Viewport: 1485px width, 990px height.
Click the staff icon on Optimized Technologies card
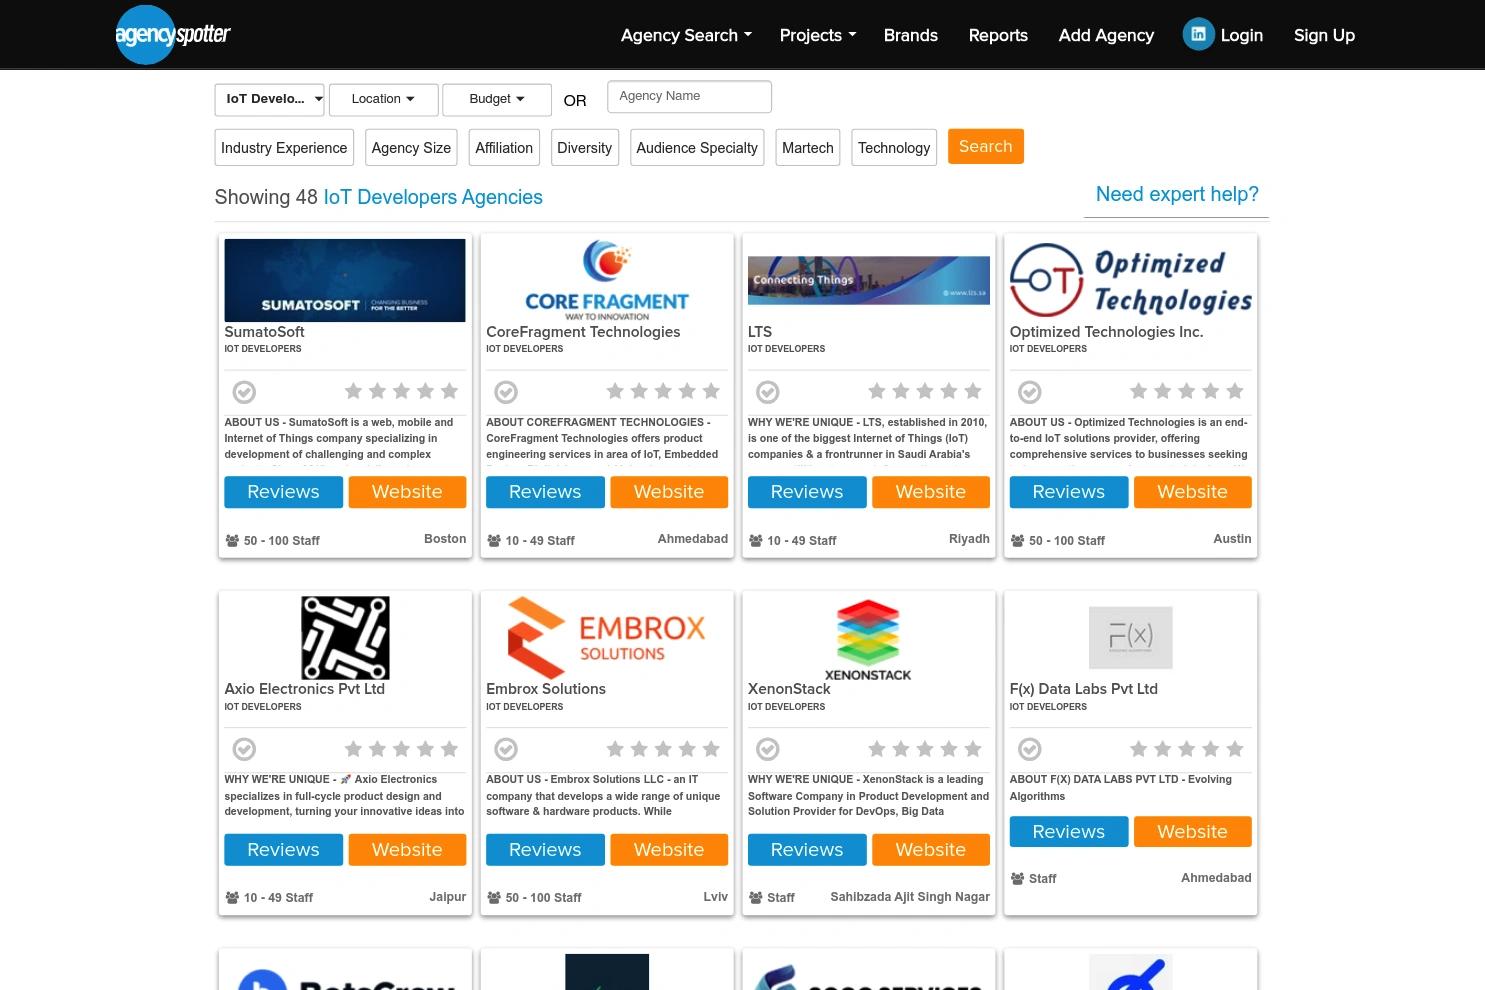point(1017,540)
